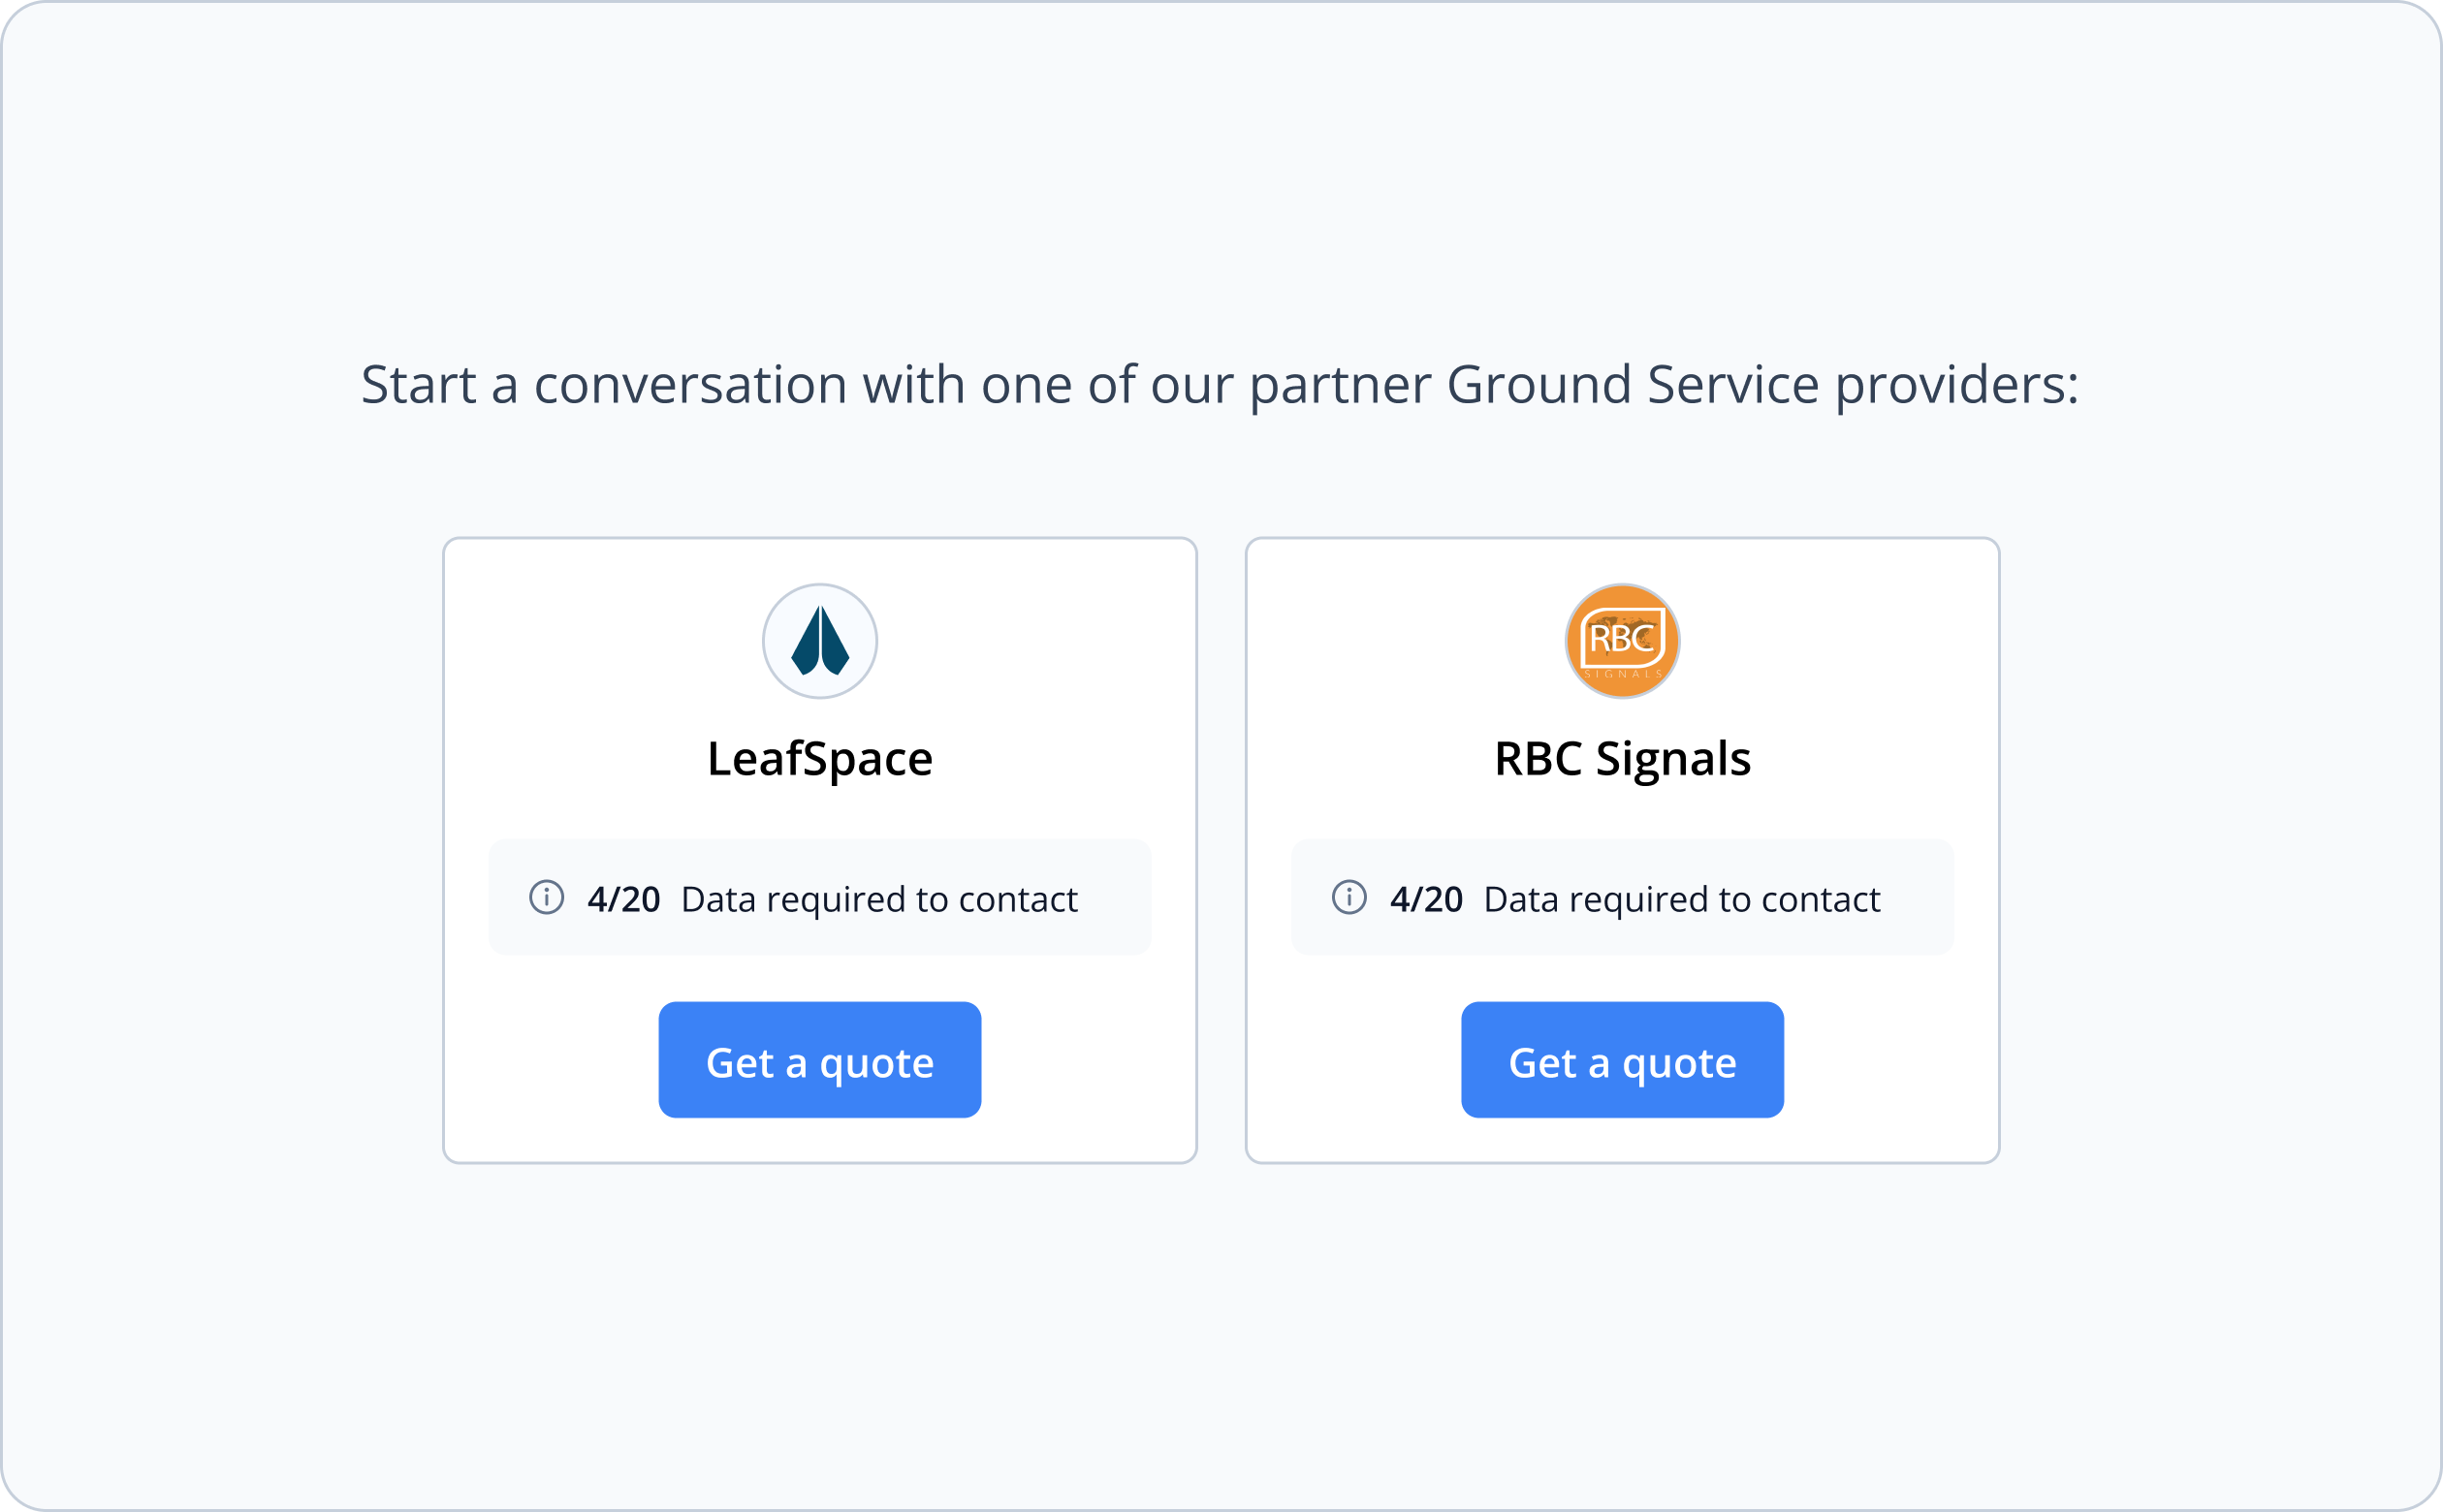Get a quote from LeafSpace
Image resolution: width=2443 pixels, height=1512 pixels.
click(x=819, y=1060)
